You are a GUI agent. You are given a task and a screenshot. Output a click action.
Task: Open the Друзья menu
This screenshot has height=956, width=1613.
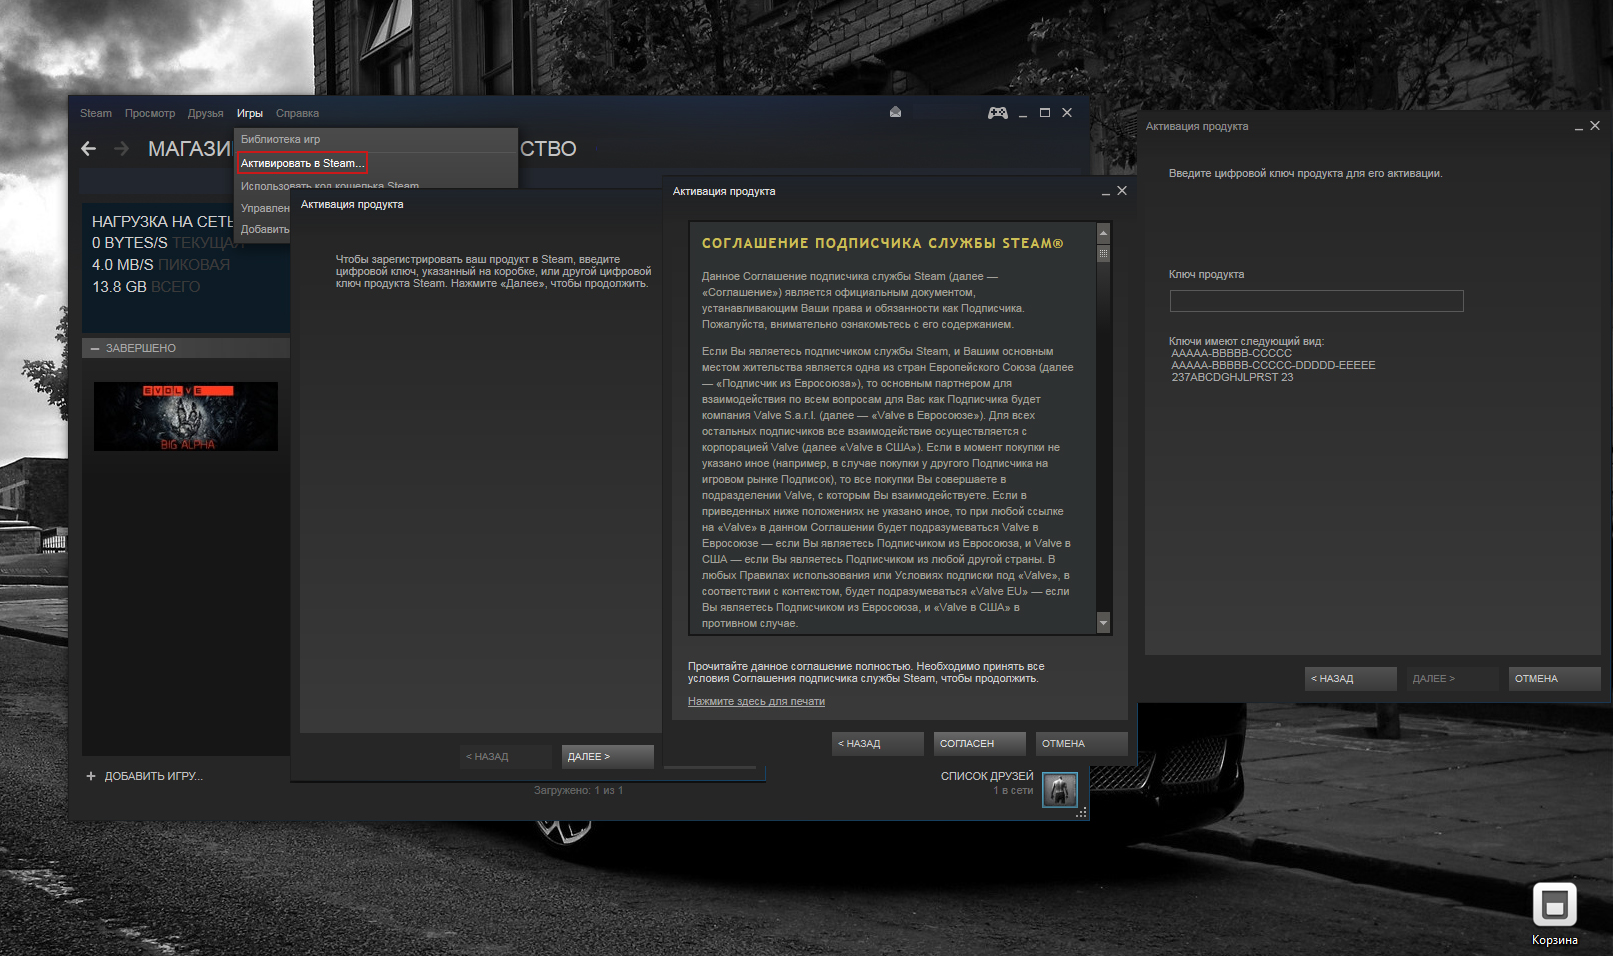[x=206, y=113]
